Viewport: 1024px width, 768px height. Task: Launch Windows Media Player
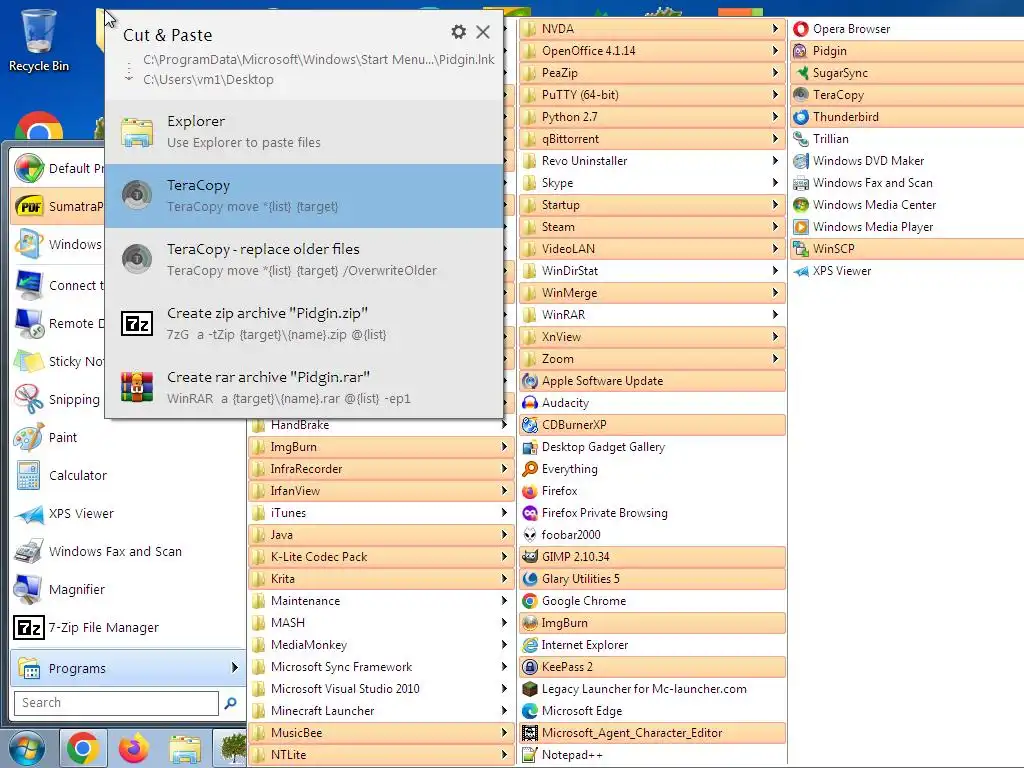pyautogui.click(x=907, y=227)
